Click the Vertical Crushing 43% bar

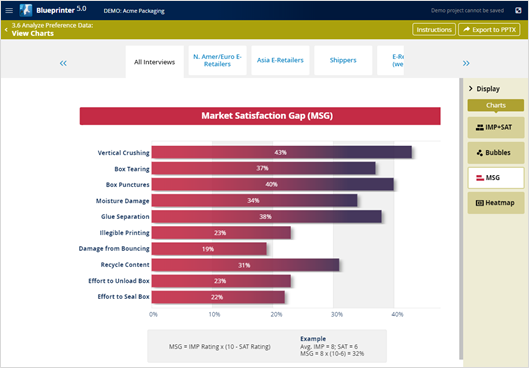282,152
